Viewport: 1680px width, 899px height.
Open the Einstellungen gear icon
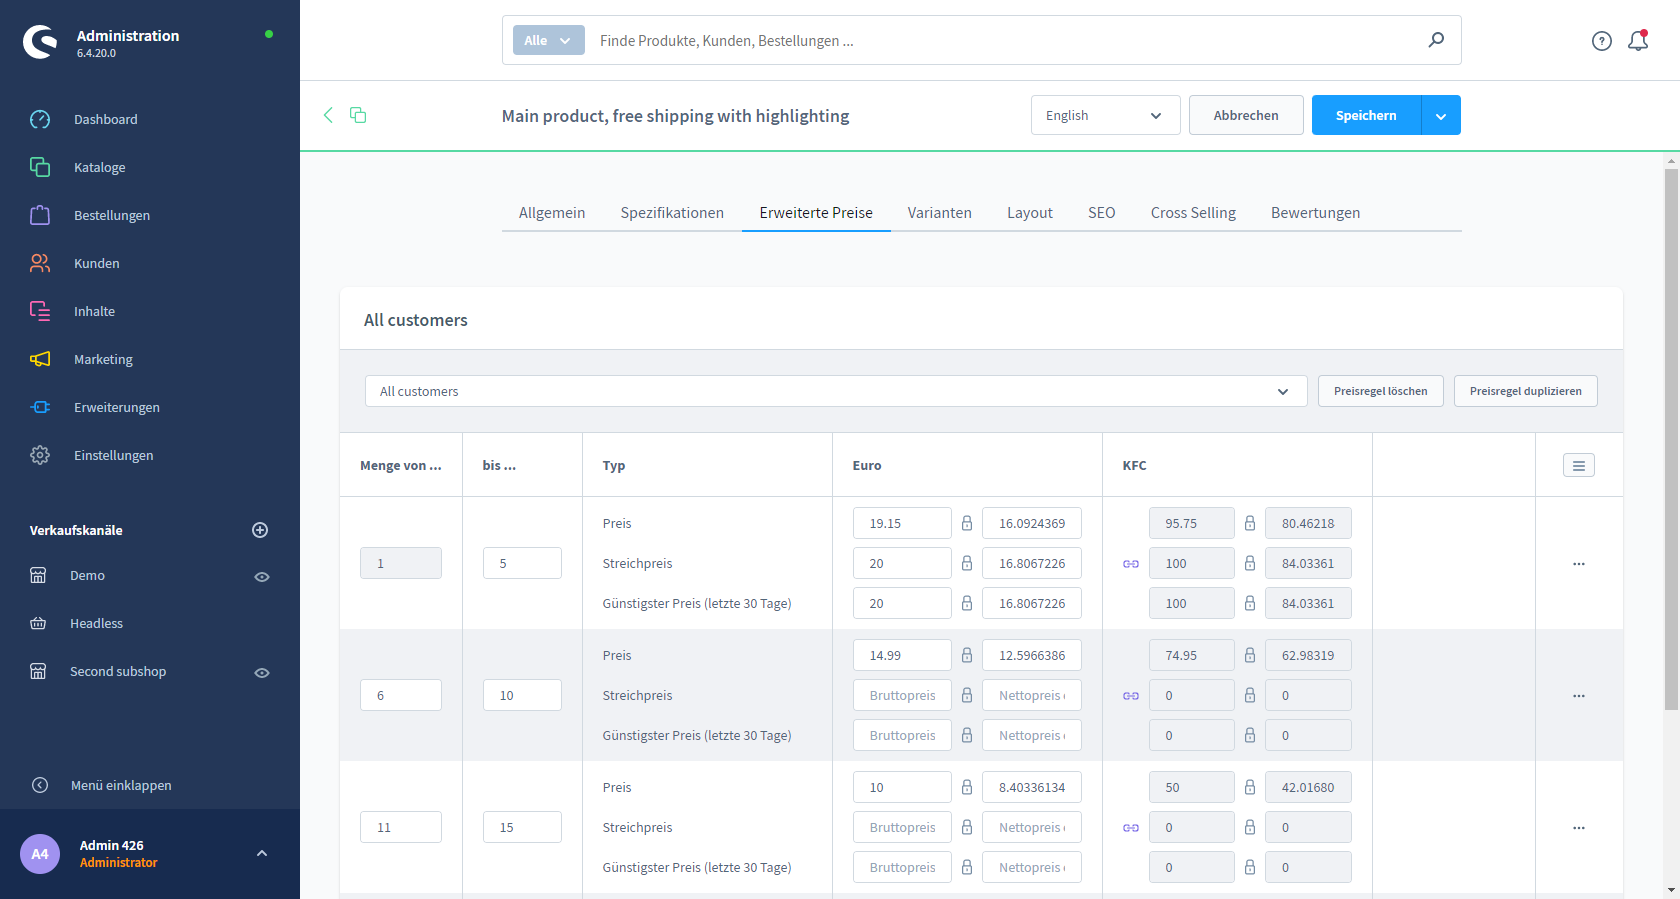click(x=40, y=455)
